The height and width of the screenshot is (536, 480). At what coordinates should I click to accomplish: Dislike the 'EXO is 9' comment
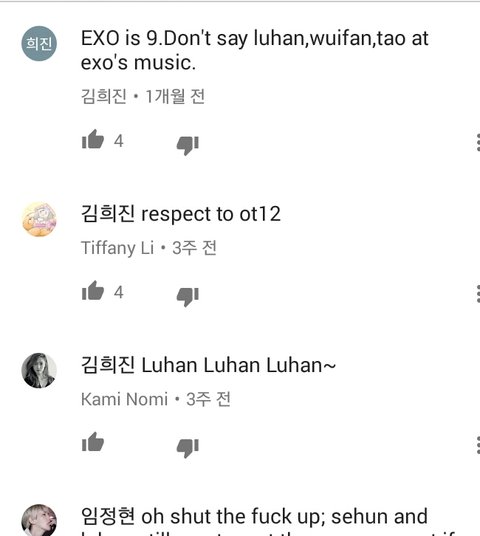pyautogui.click(x=187, y=145)
